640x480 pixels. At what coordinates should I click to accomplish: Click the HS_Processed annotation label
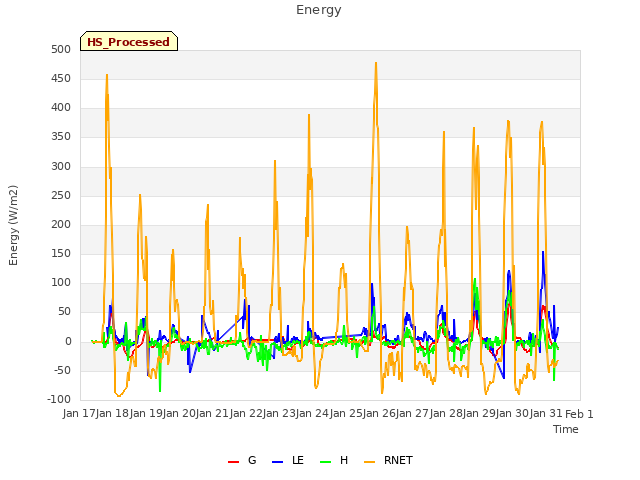pos(129,41)
